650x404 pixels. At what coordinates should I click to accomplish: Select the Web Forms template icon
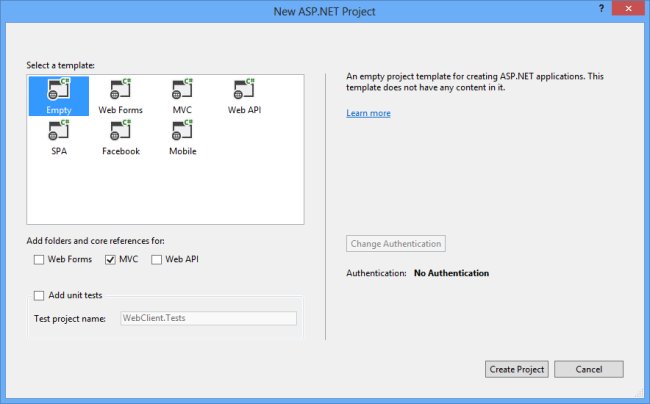click(x=120, y=96)
